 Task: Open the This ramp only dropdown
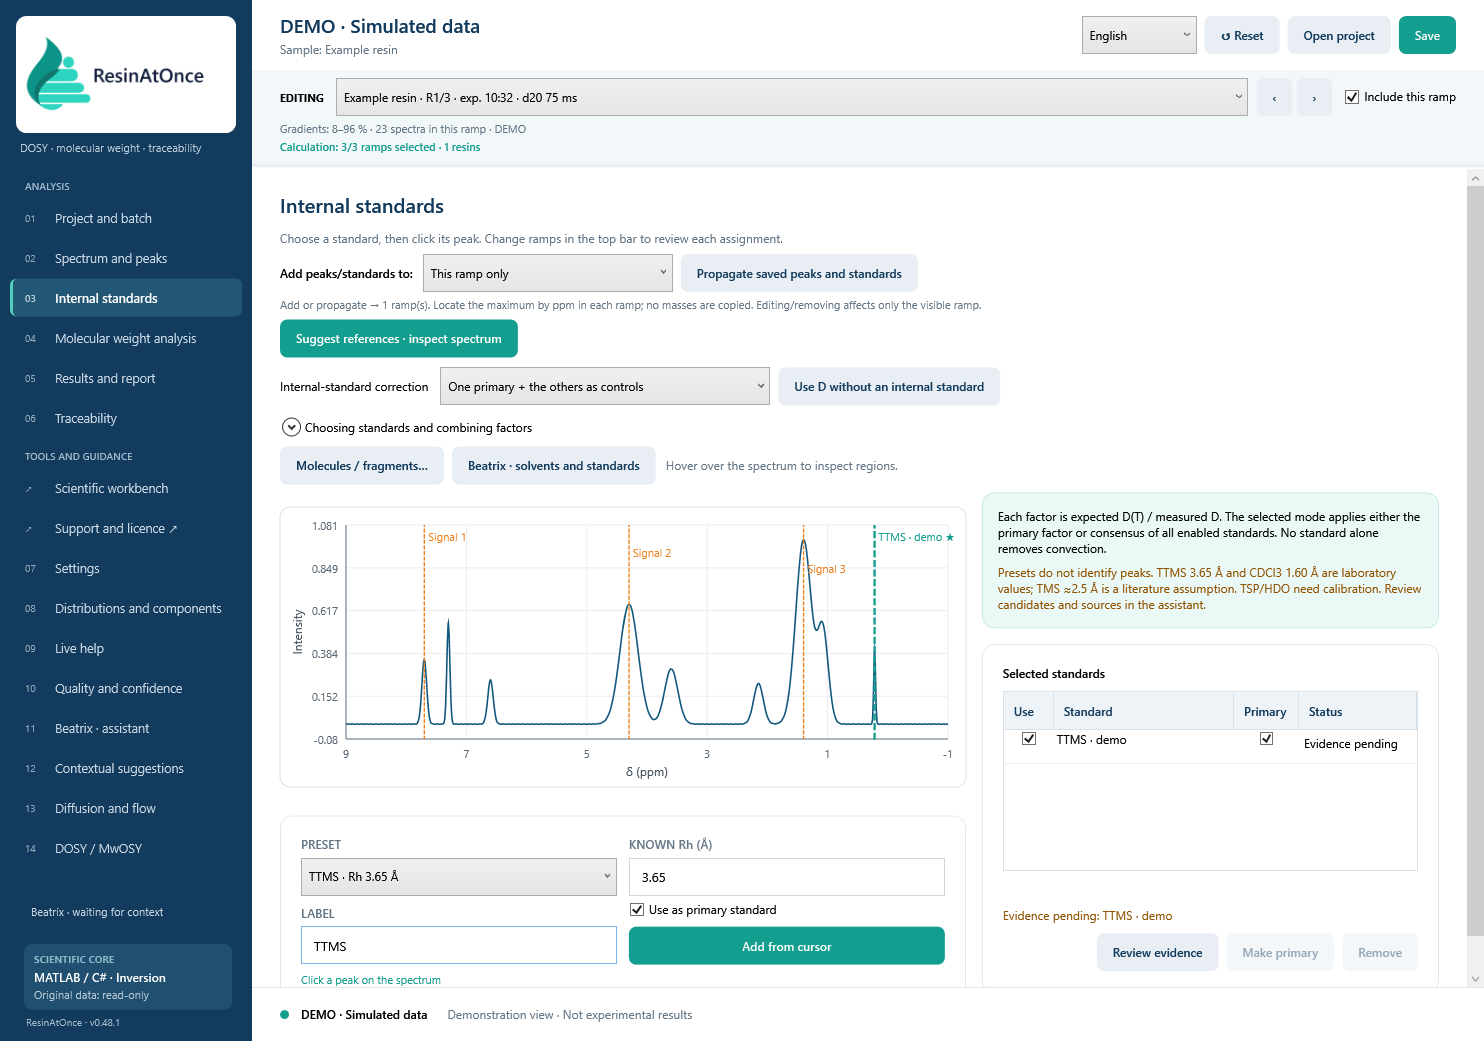[547, 274]
